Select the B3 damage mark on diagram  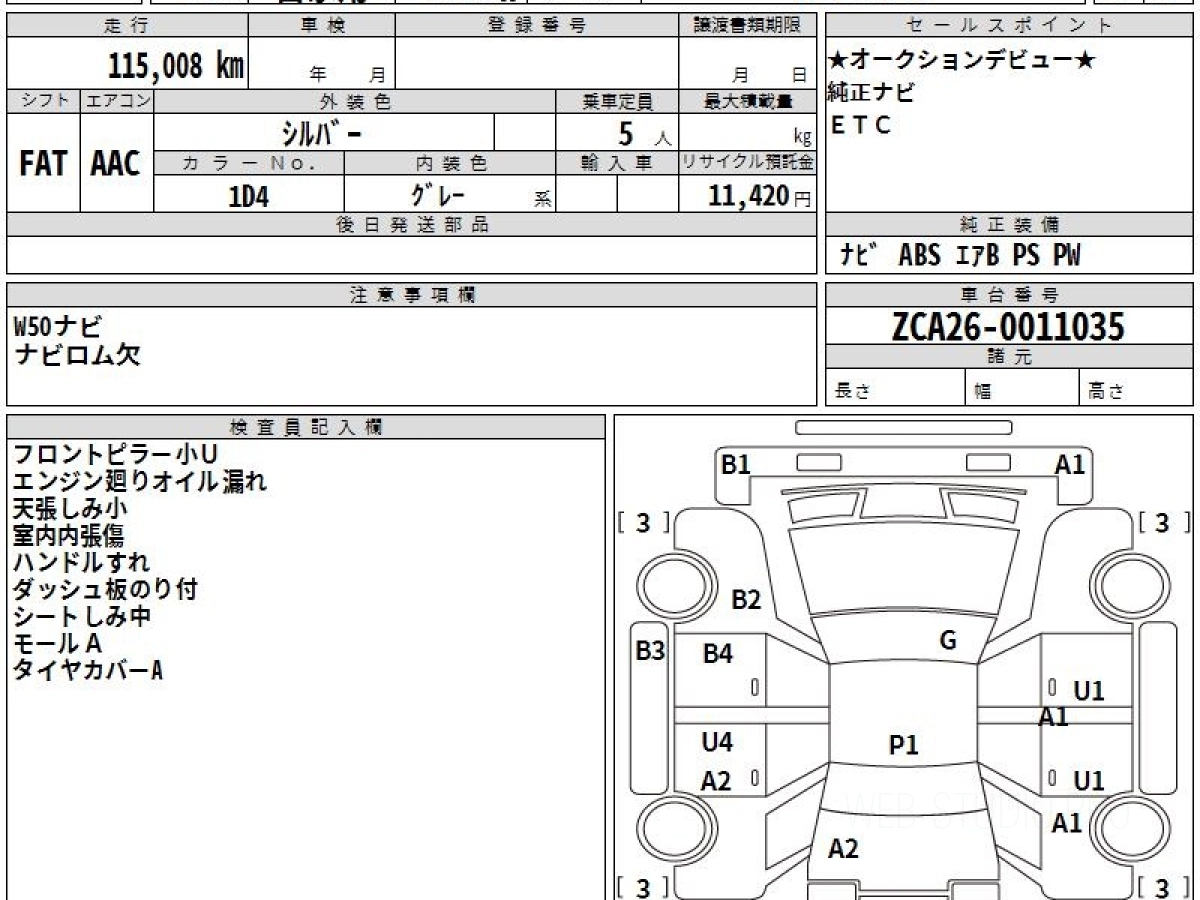pos(651,651)
